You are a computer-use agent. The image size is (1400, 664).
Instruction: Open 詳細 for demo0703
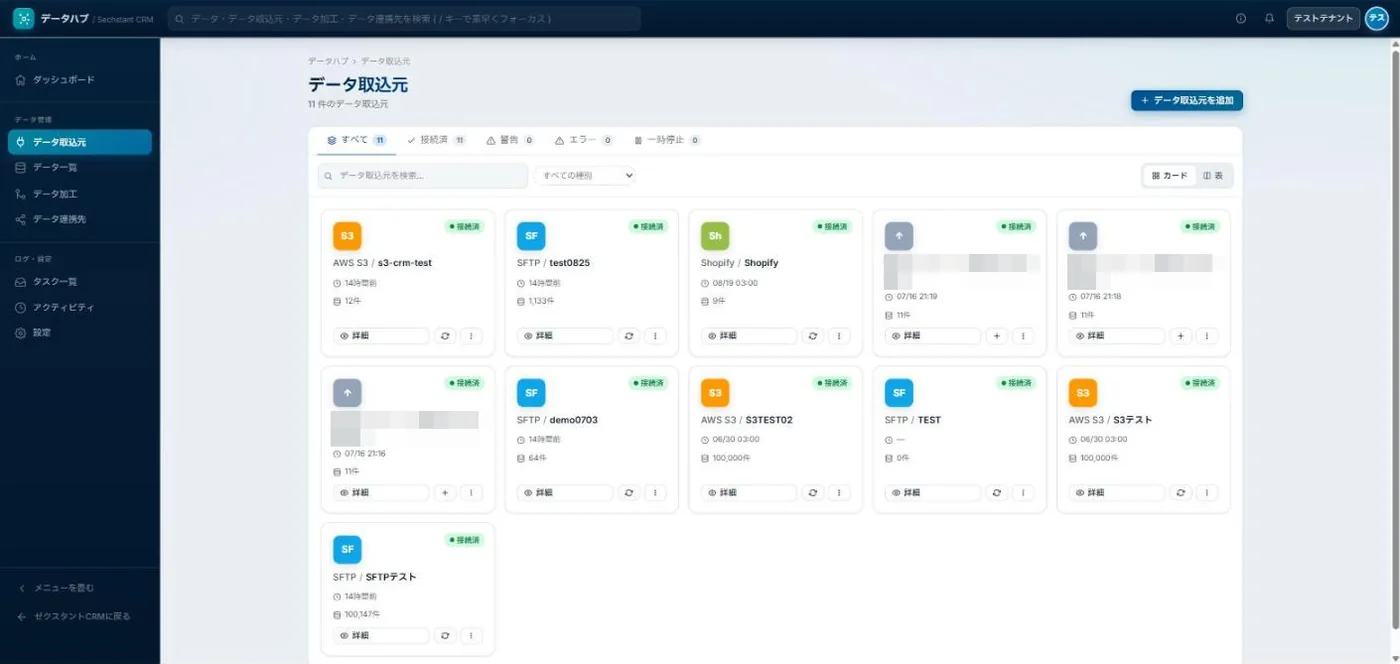point(565,493)
